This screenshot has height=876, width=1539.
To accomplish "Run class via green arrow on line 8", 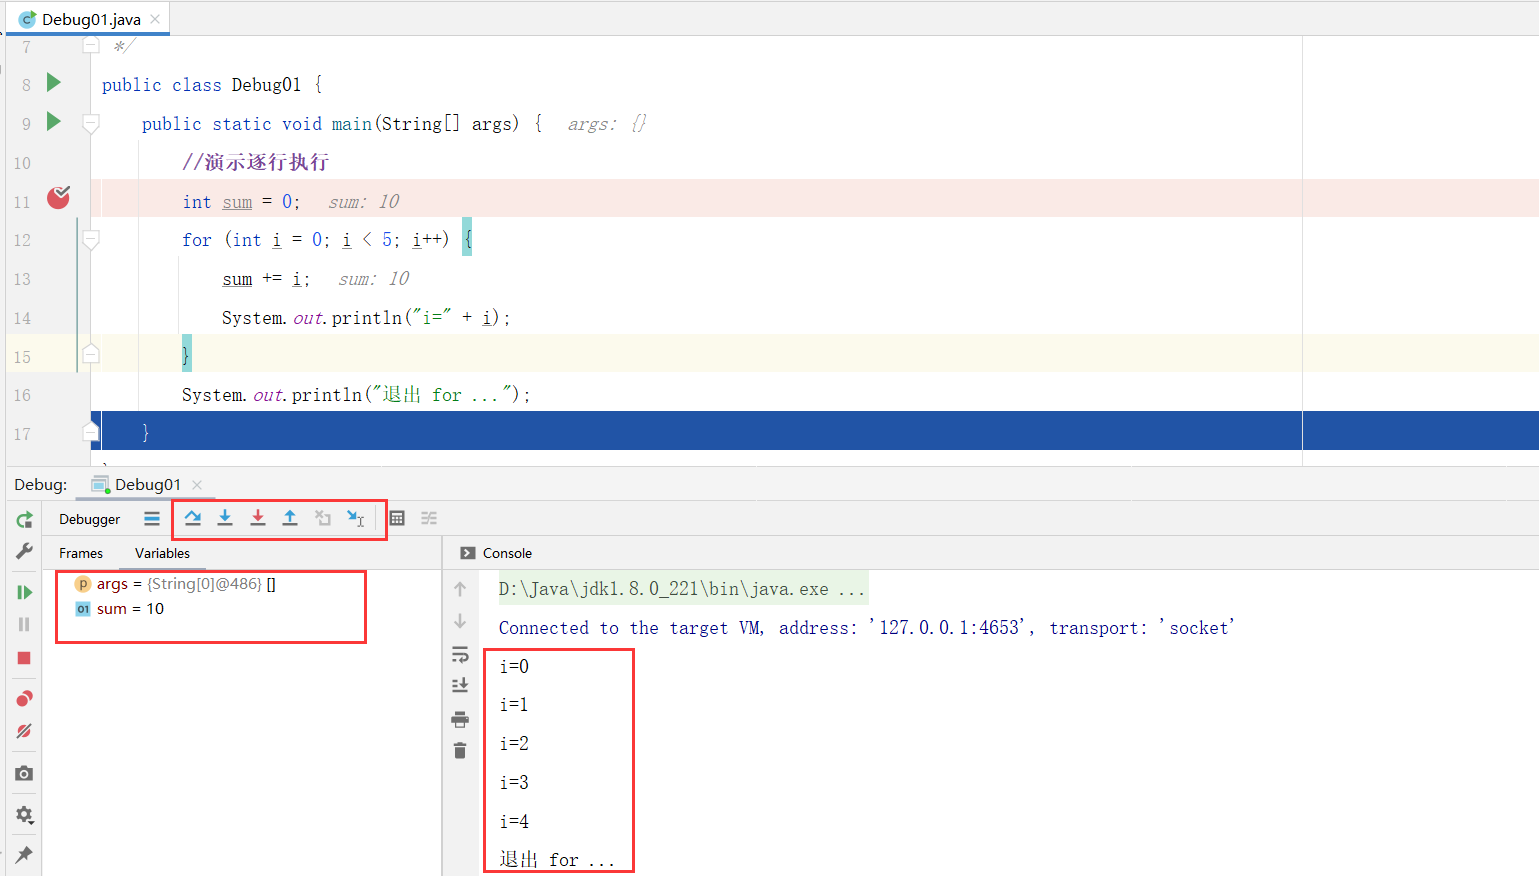I will coord(54,83).
